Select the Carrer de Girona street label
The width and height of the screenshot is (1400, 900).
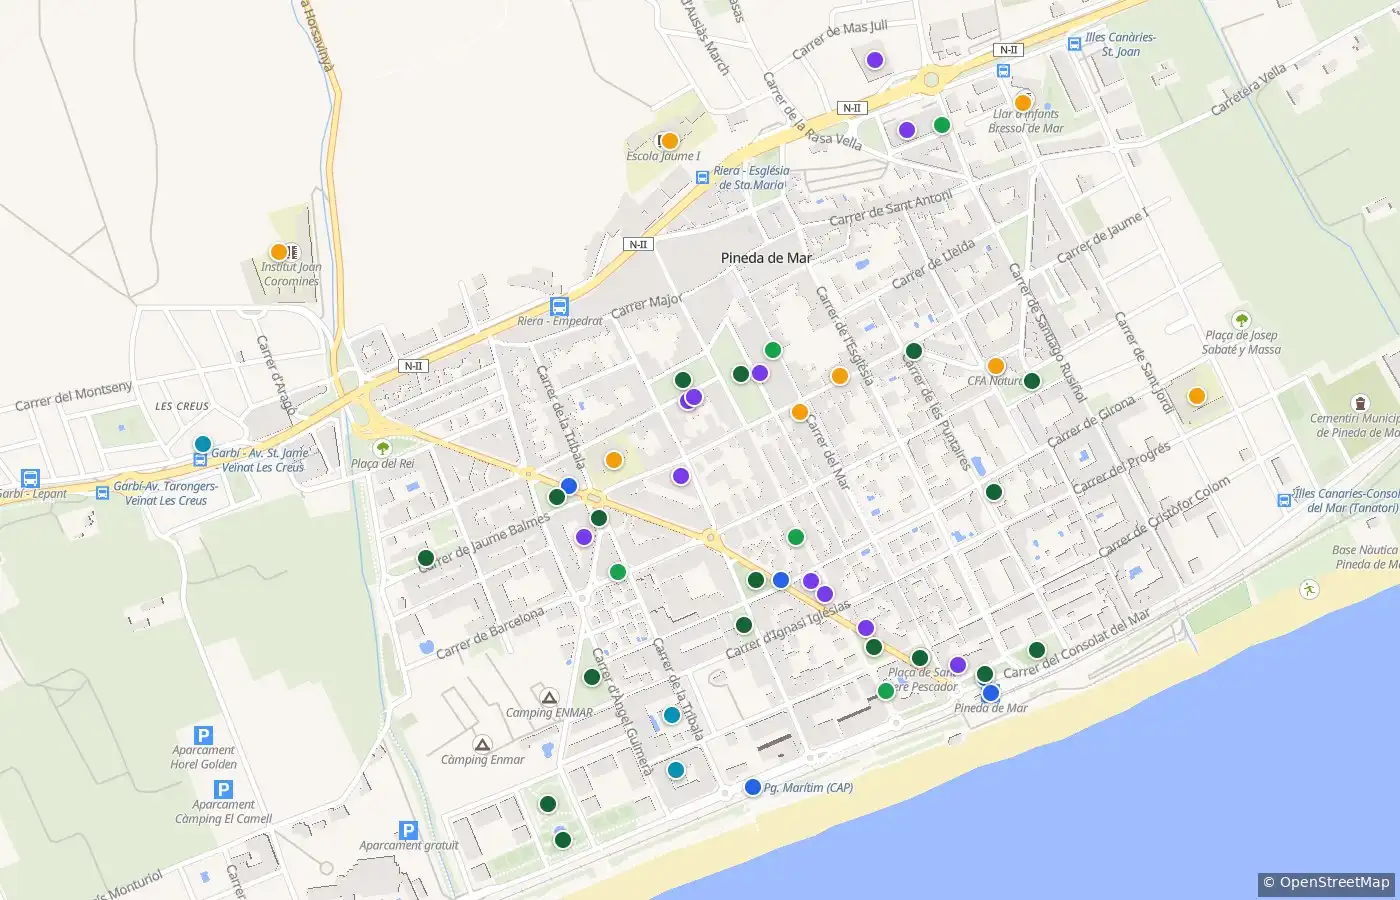(1091, 422)
